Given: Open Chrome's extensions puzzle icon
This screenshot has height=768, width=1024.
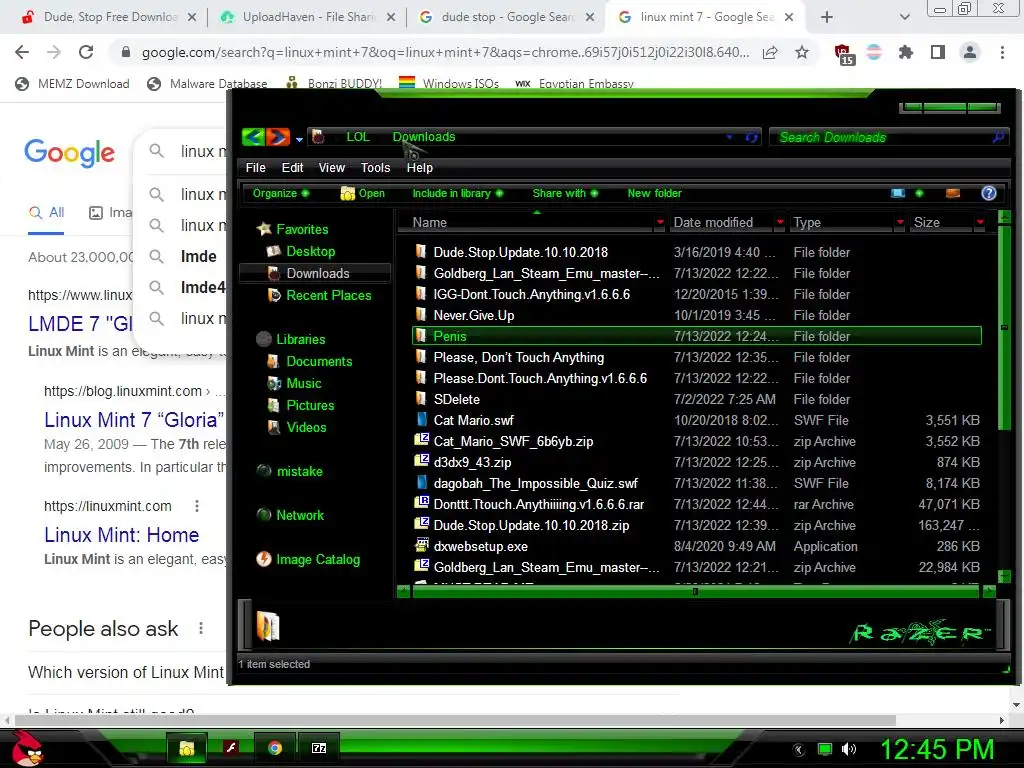Looking at the screenshot, I should pos(906,52).
